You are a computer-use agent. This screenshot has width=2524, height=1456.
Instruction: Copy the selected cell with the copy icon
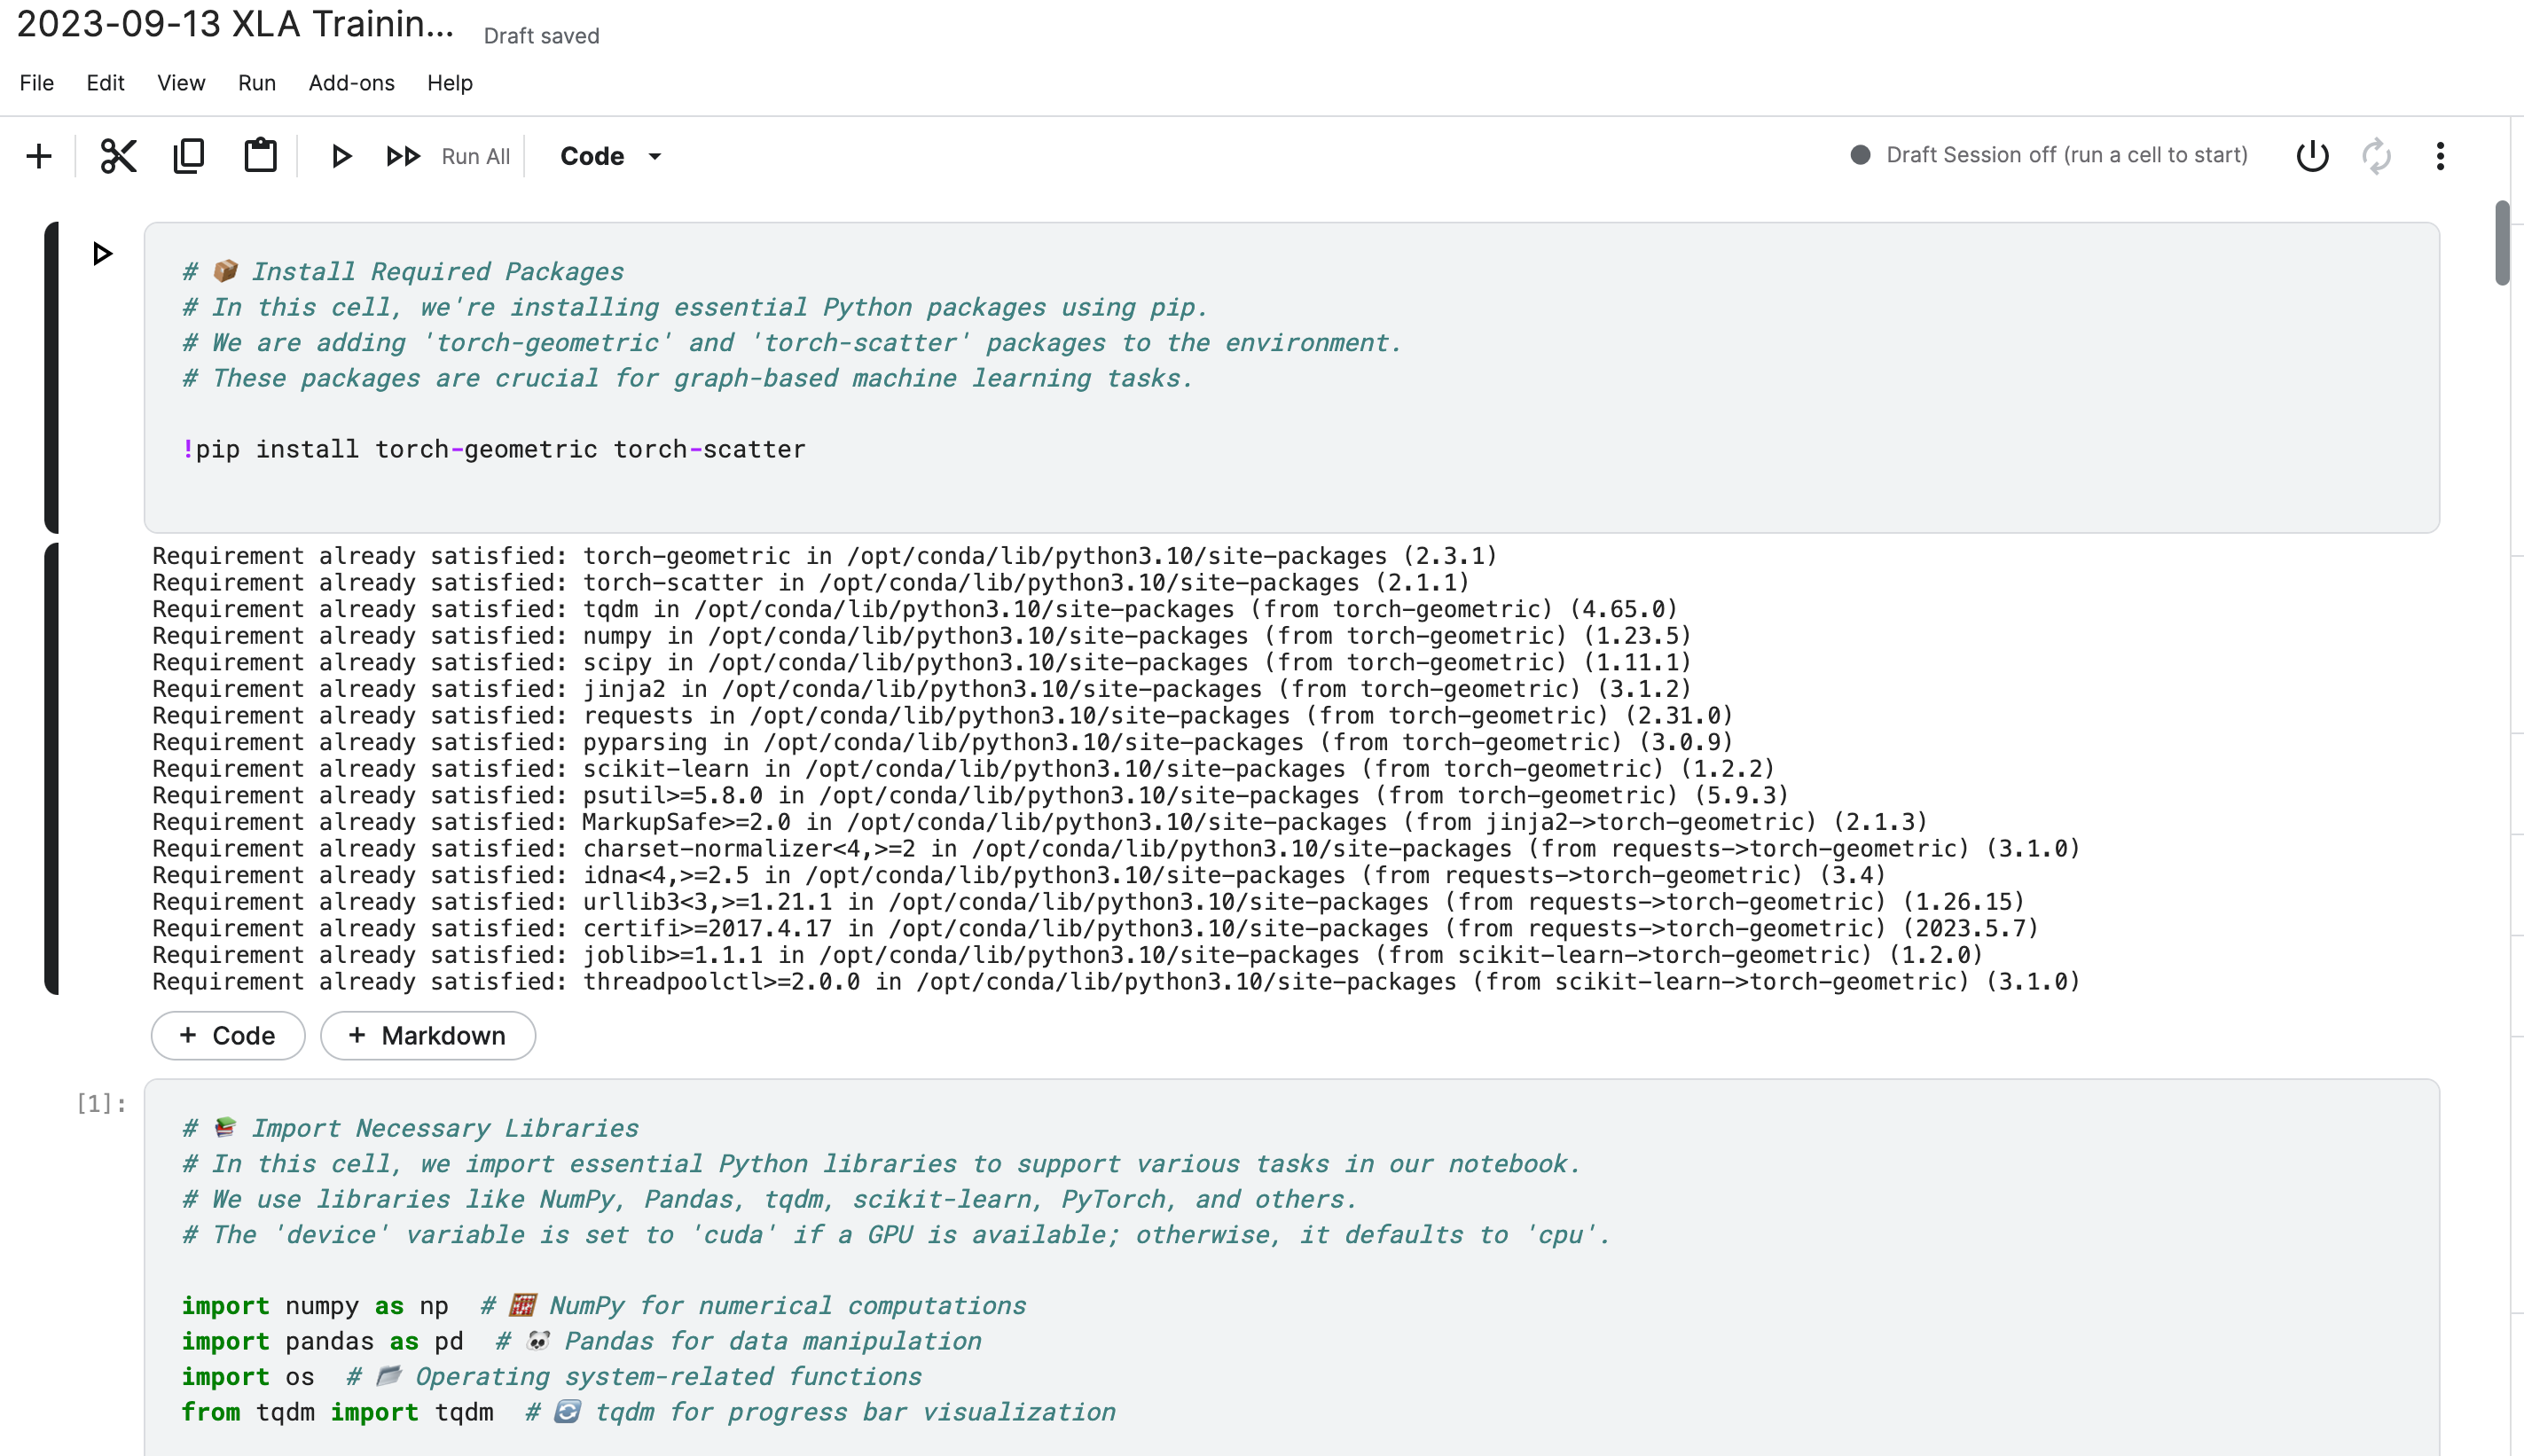point(189,156)
